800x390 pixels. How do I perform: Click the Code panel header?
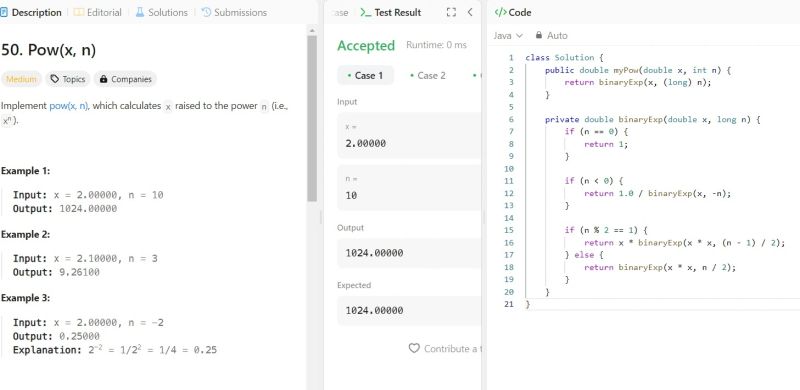[x=513, y=12]
